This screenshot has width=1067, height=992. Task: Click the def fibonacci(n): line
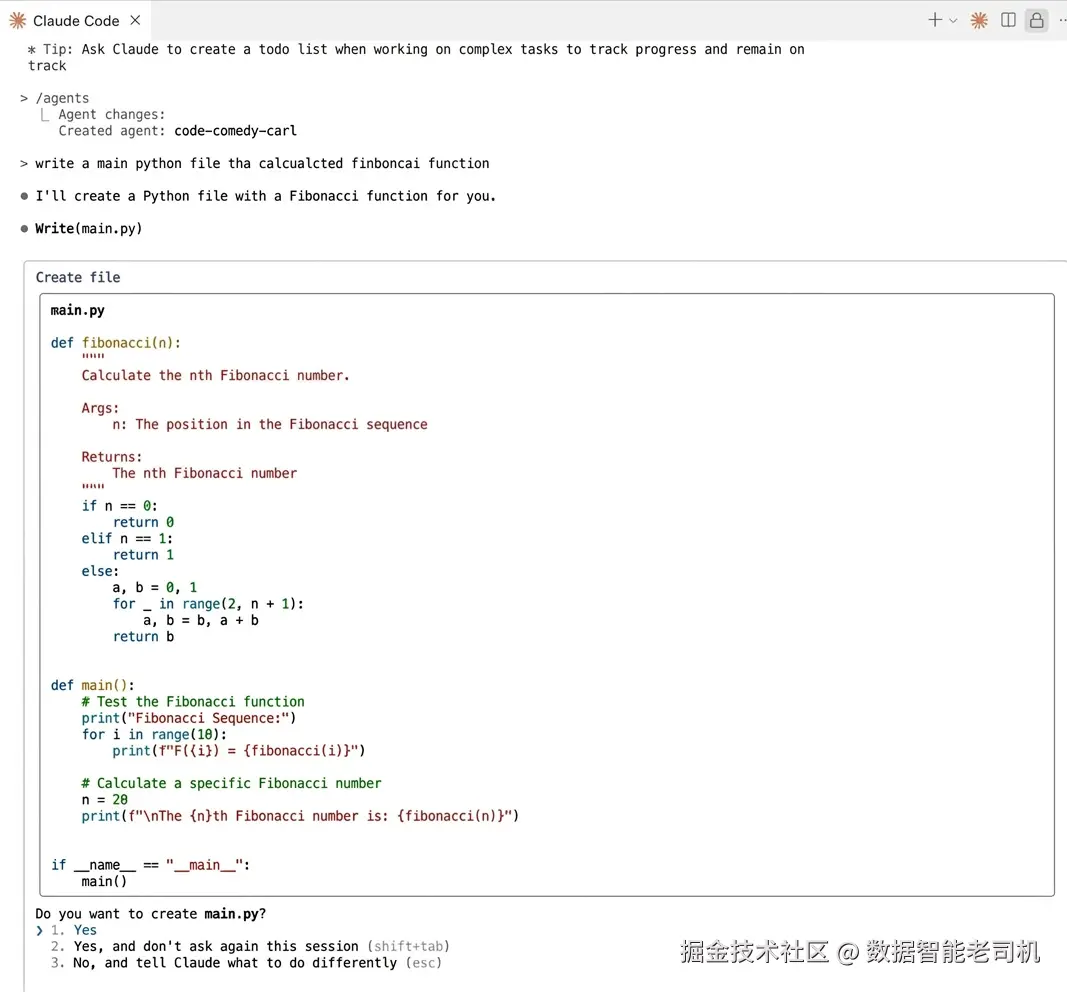pos(116,343)
